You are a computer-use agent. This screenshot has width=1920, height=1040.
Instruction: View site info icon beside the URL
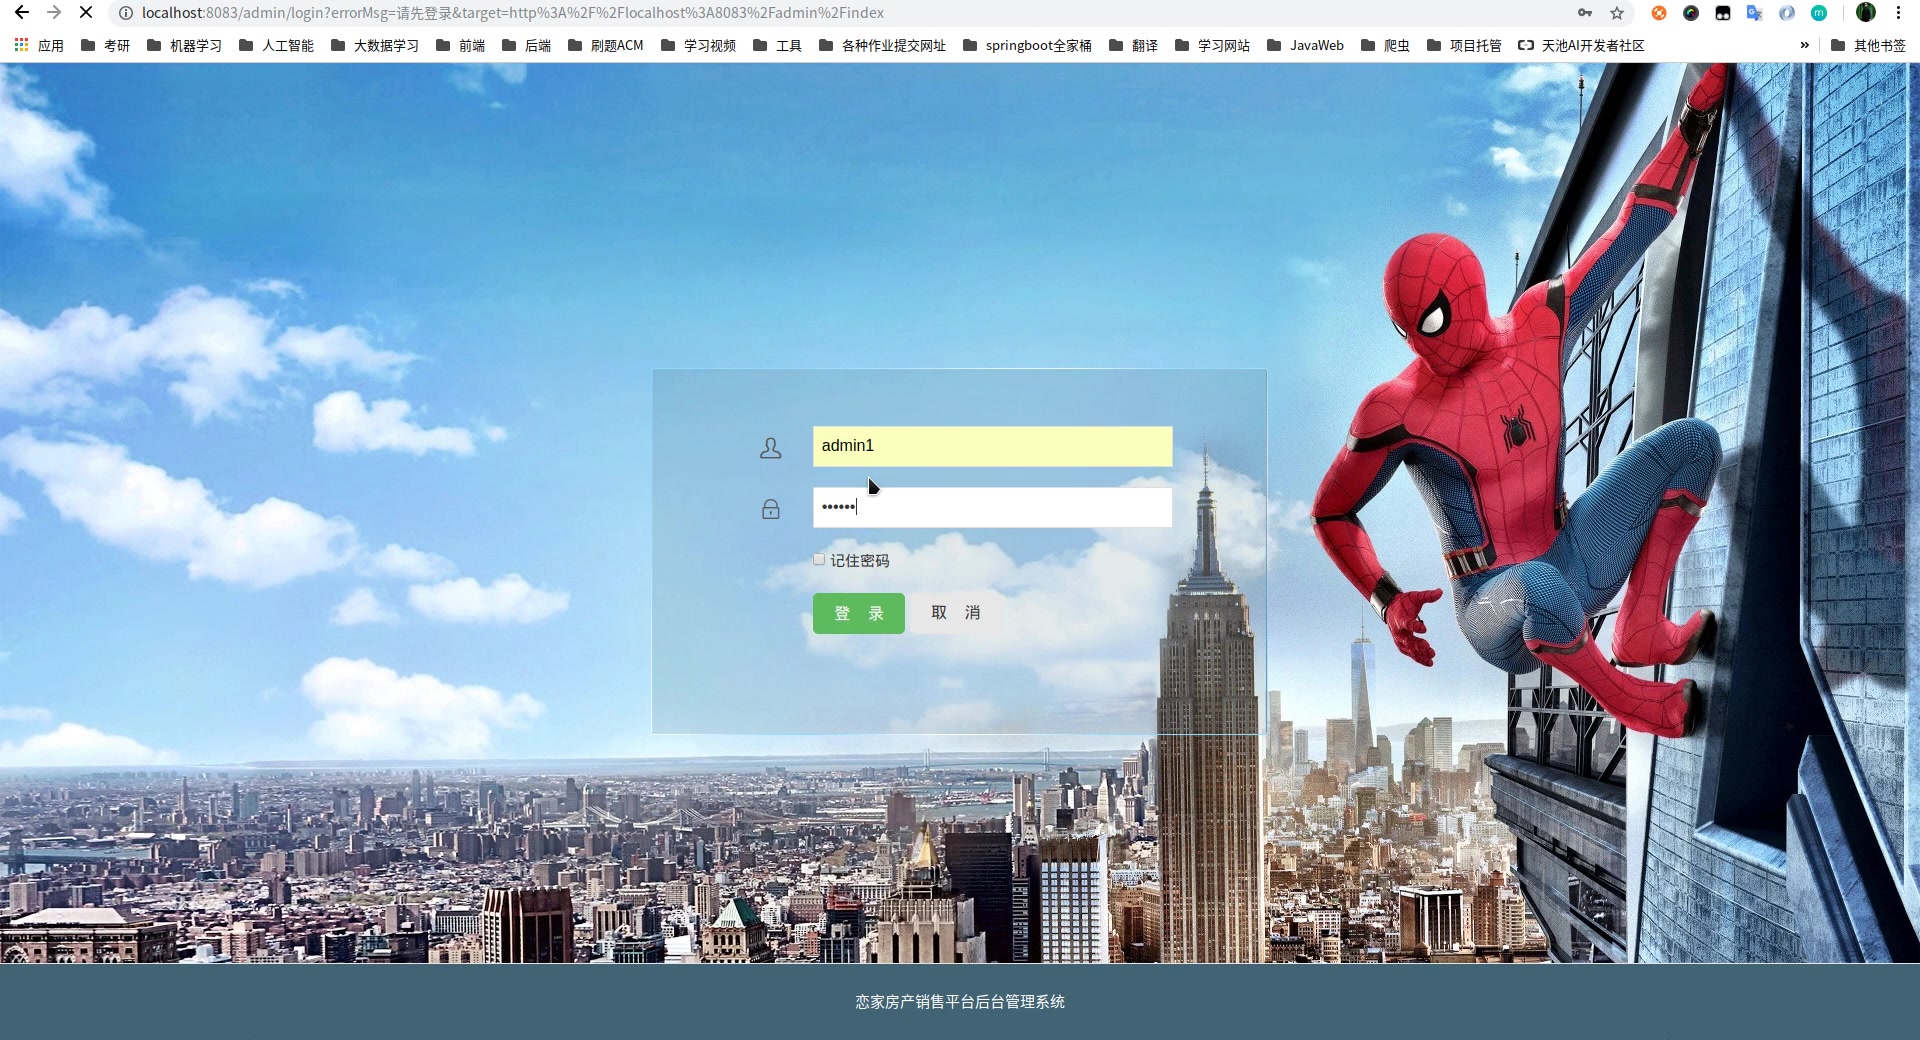point(126,13)
